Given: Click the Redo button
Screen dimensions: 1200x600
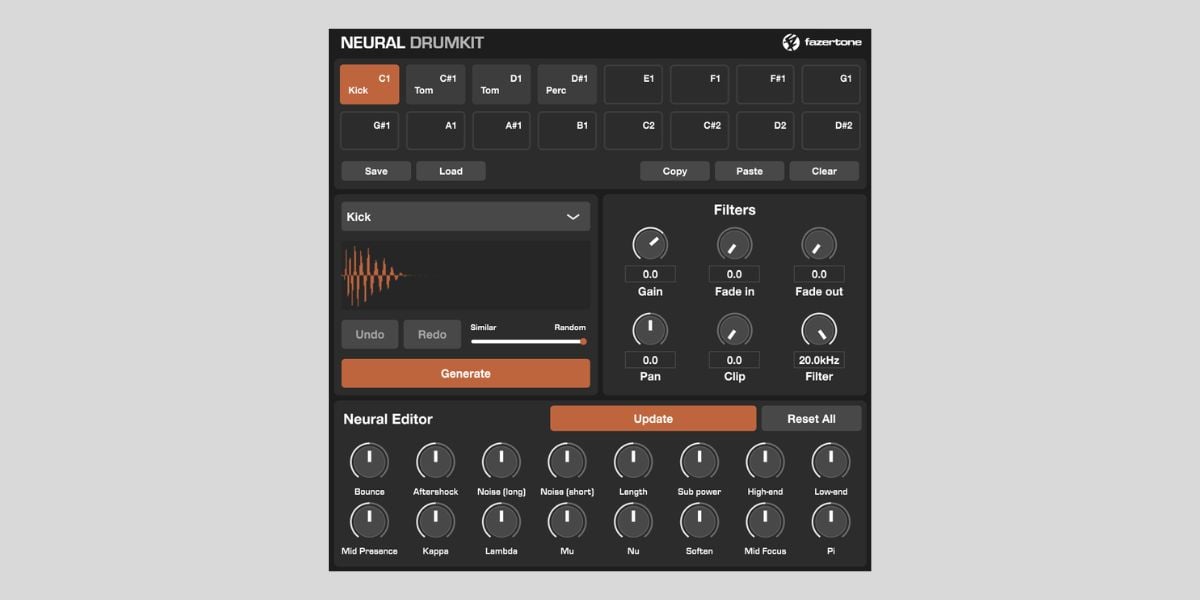Looking at the screenshot, I should (x=432, y=334).
